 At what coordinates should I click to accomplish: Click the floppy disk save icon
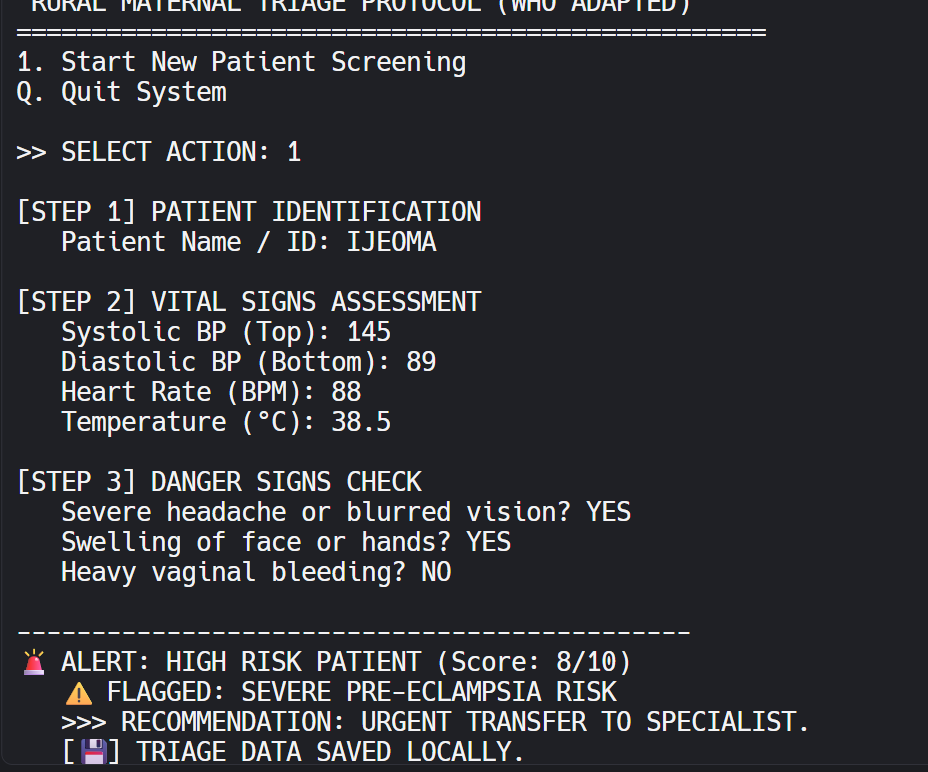[93, 752]
